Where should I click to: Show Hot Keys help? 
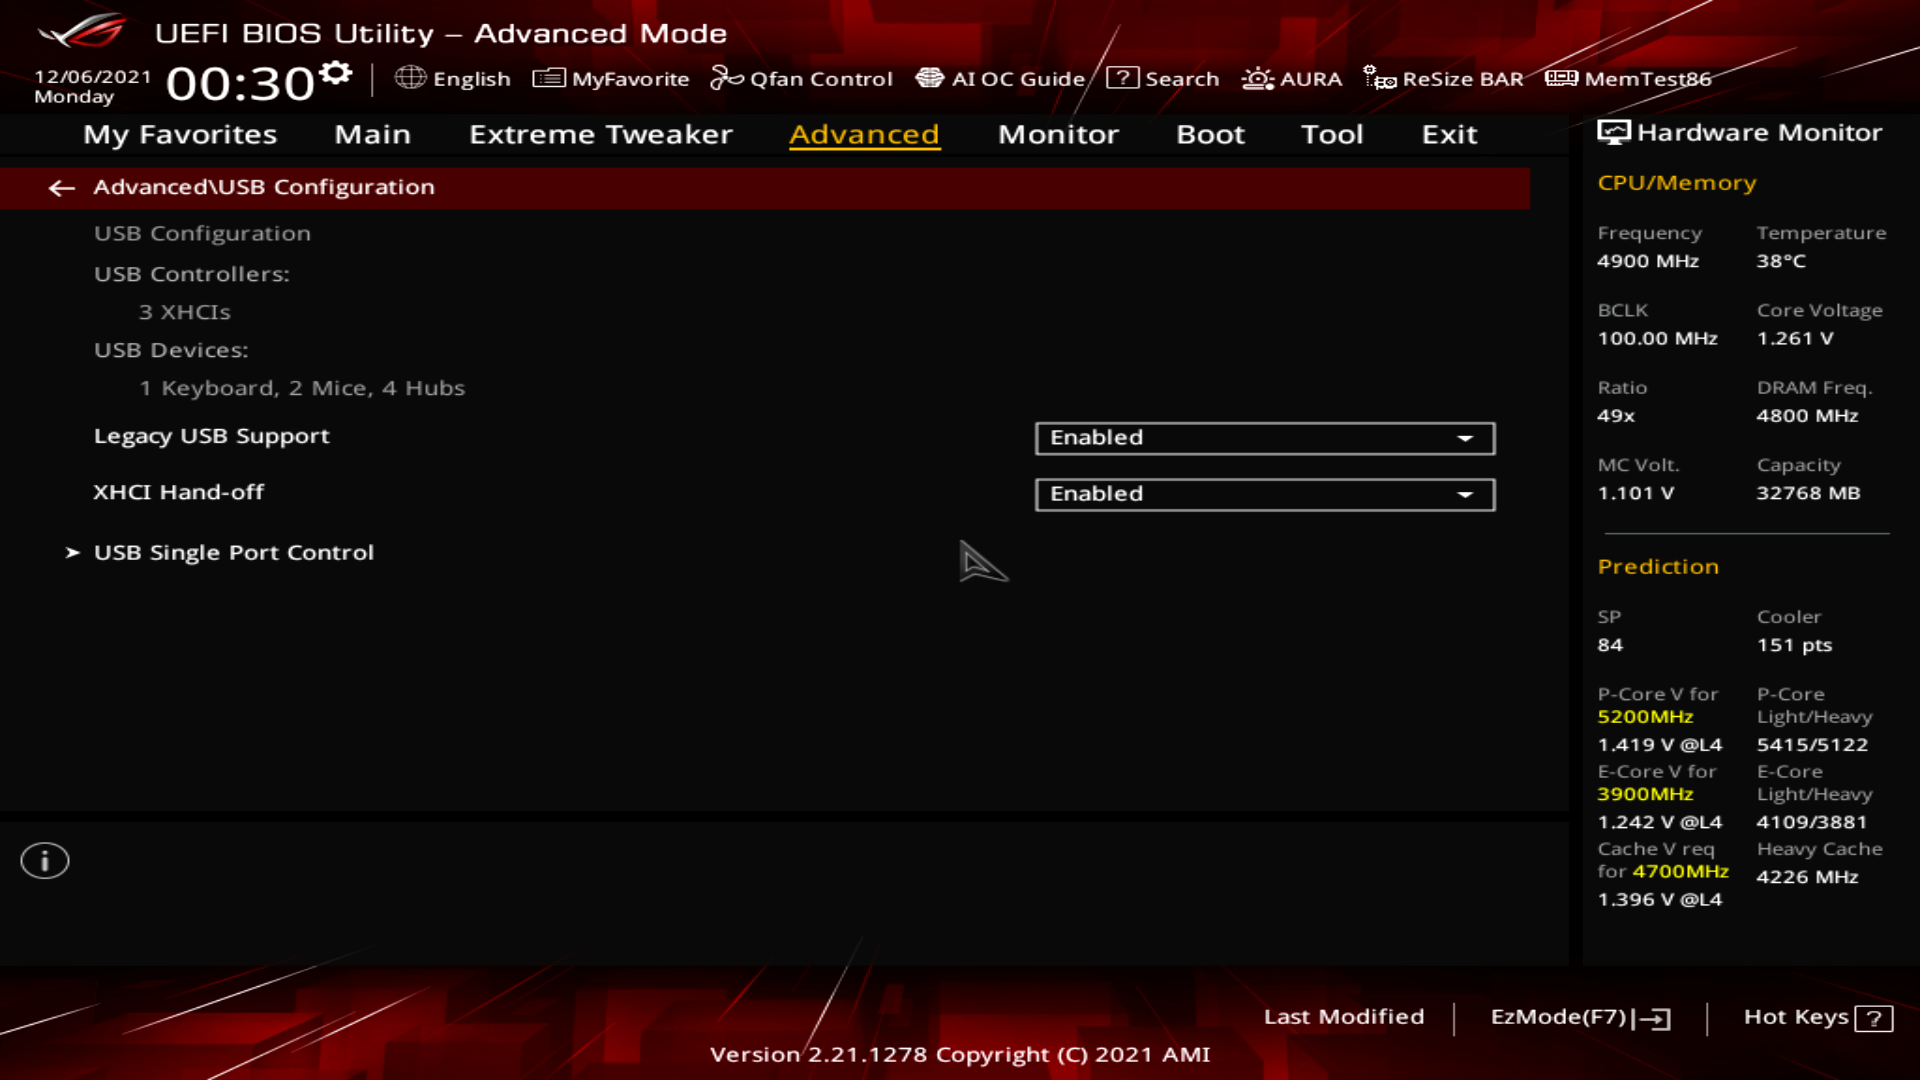1817,1017
